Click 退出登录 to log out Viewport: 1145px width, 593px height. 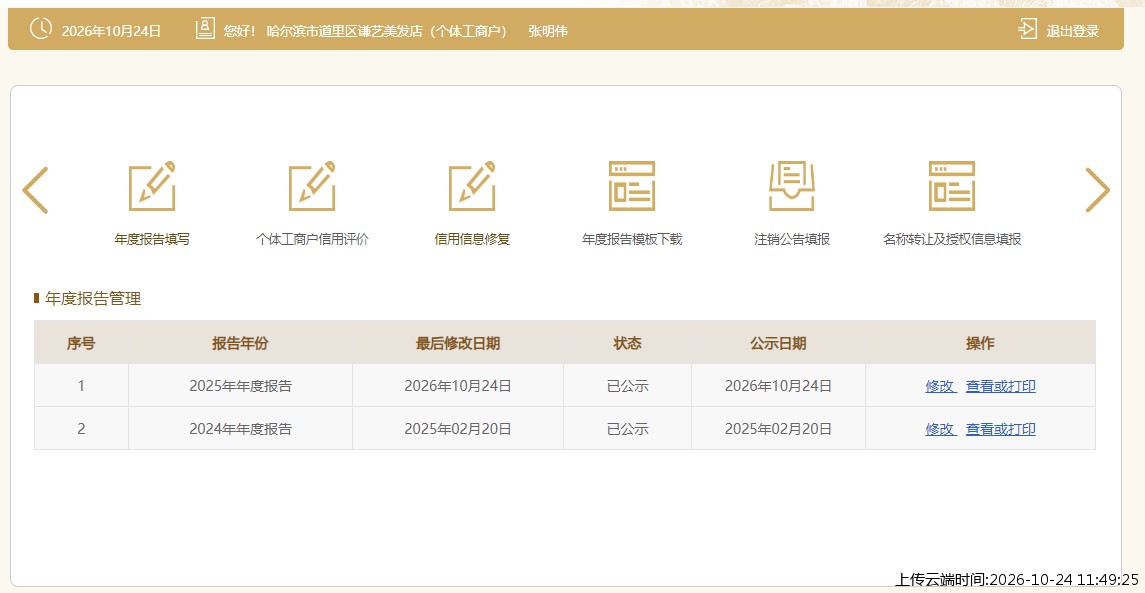click(x=1073, y=31)
